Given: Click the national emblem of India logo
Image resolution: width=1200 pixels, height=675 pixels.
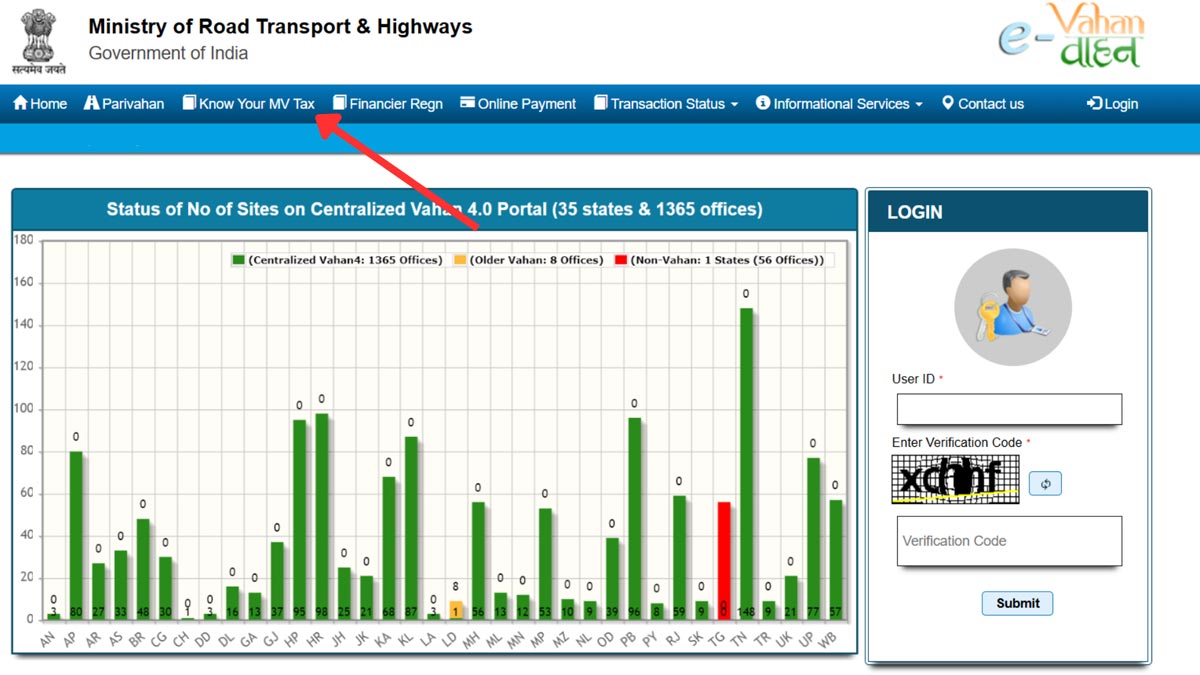Looking at the screenshot, I should click(37, 38).
